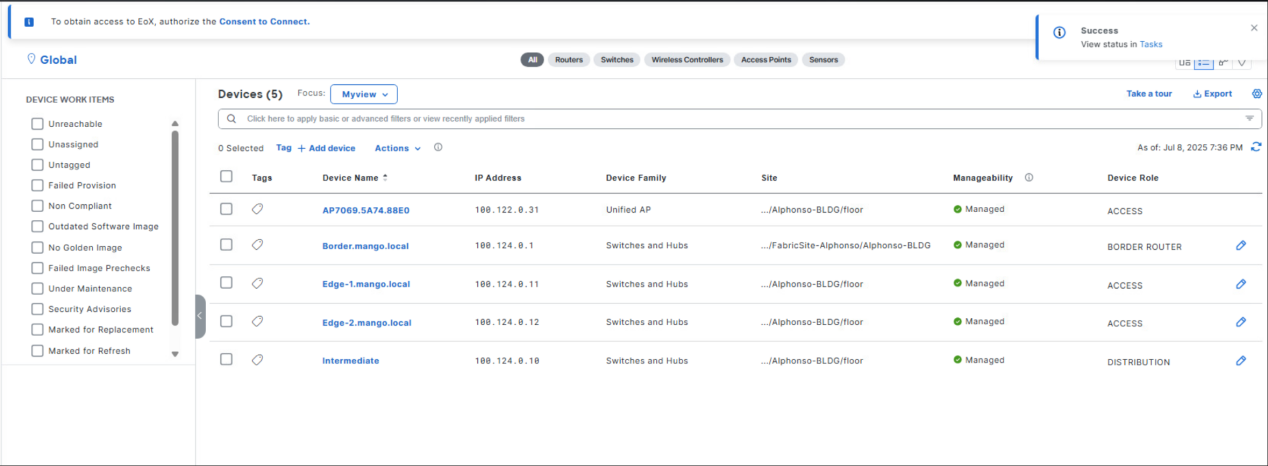
Task: Collapse the Device Work Items side panel
Action: [x=200, y=316]
